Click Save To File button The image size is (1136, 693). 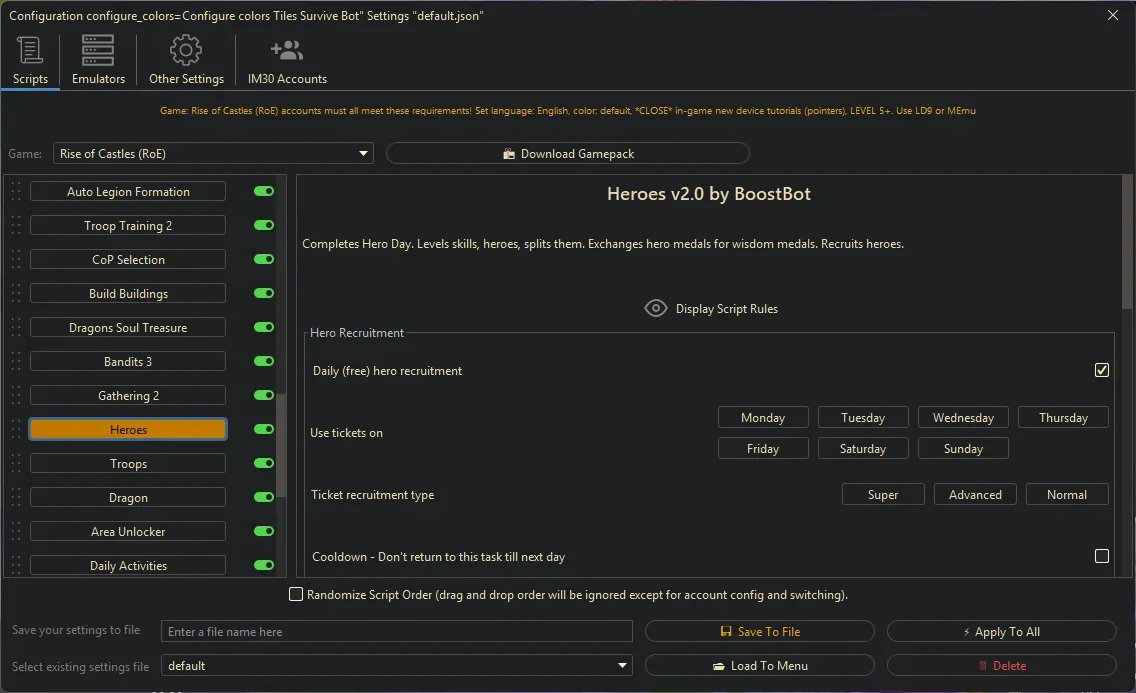click(x=759, y=631)
